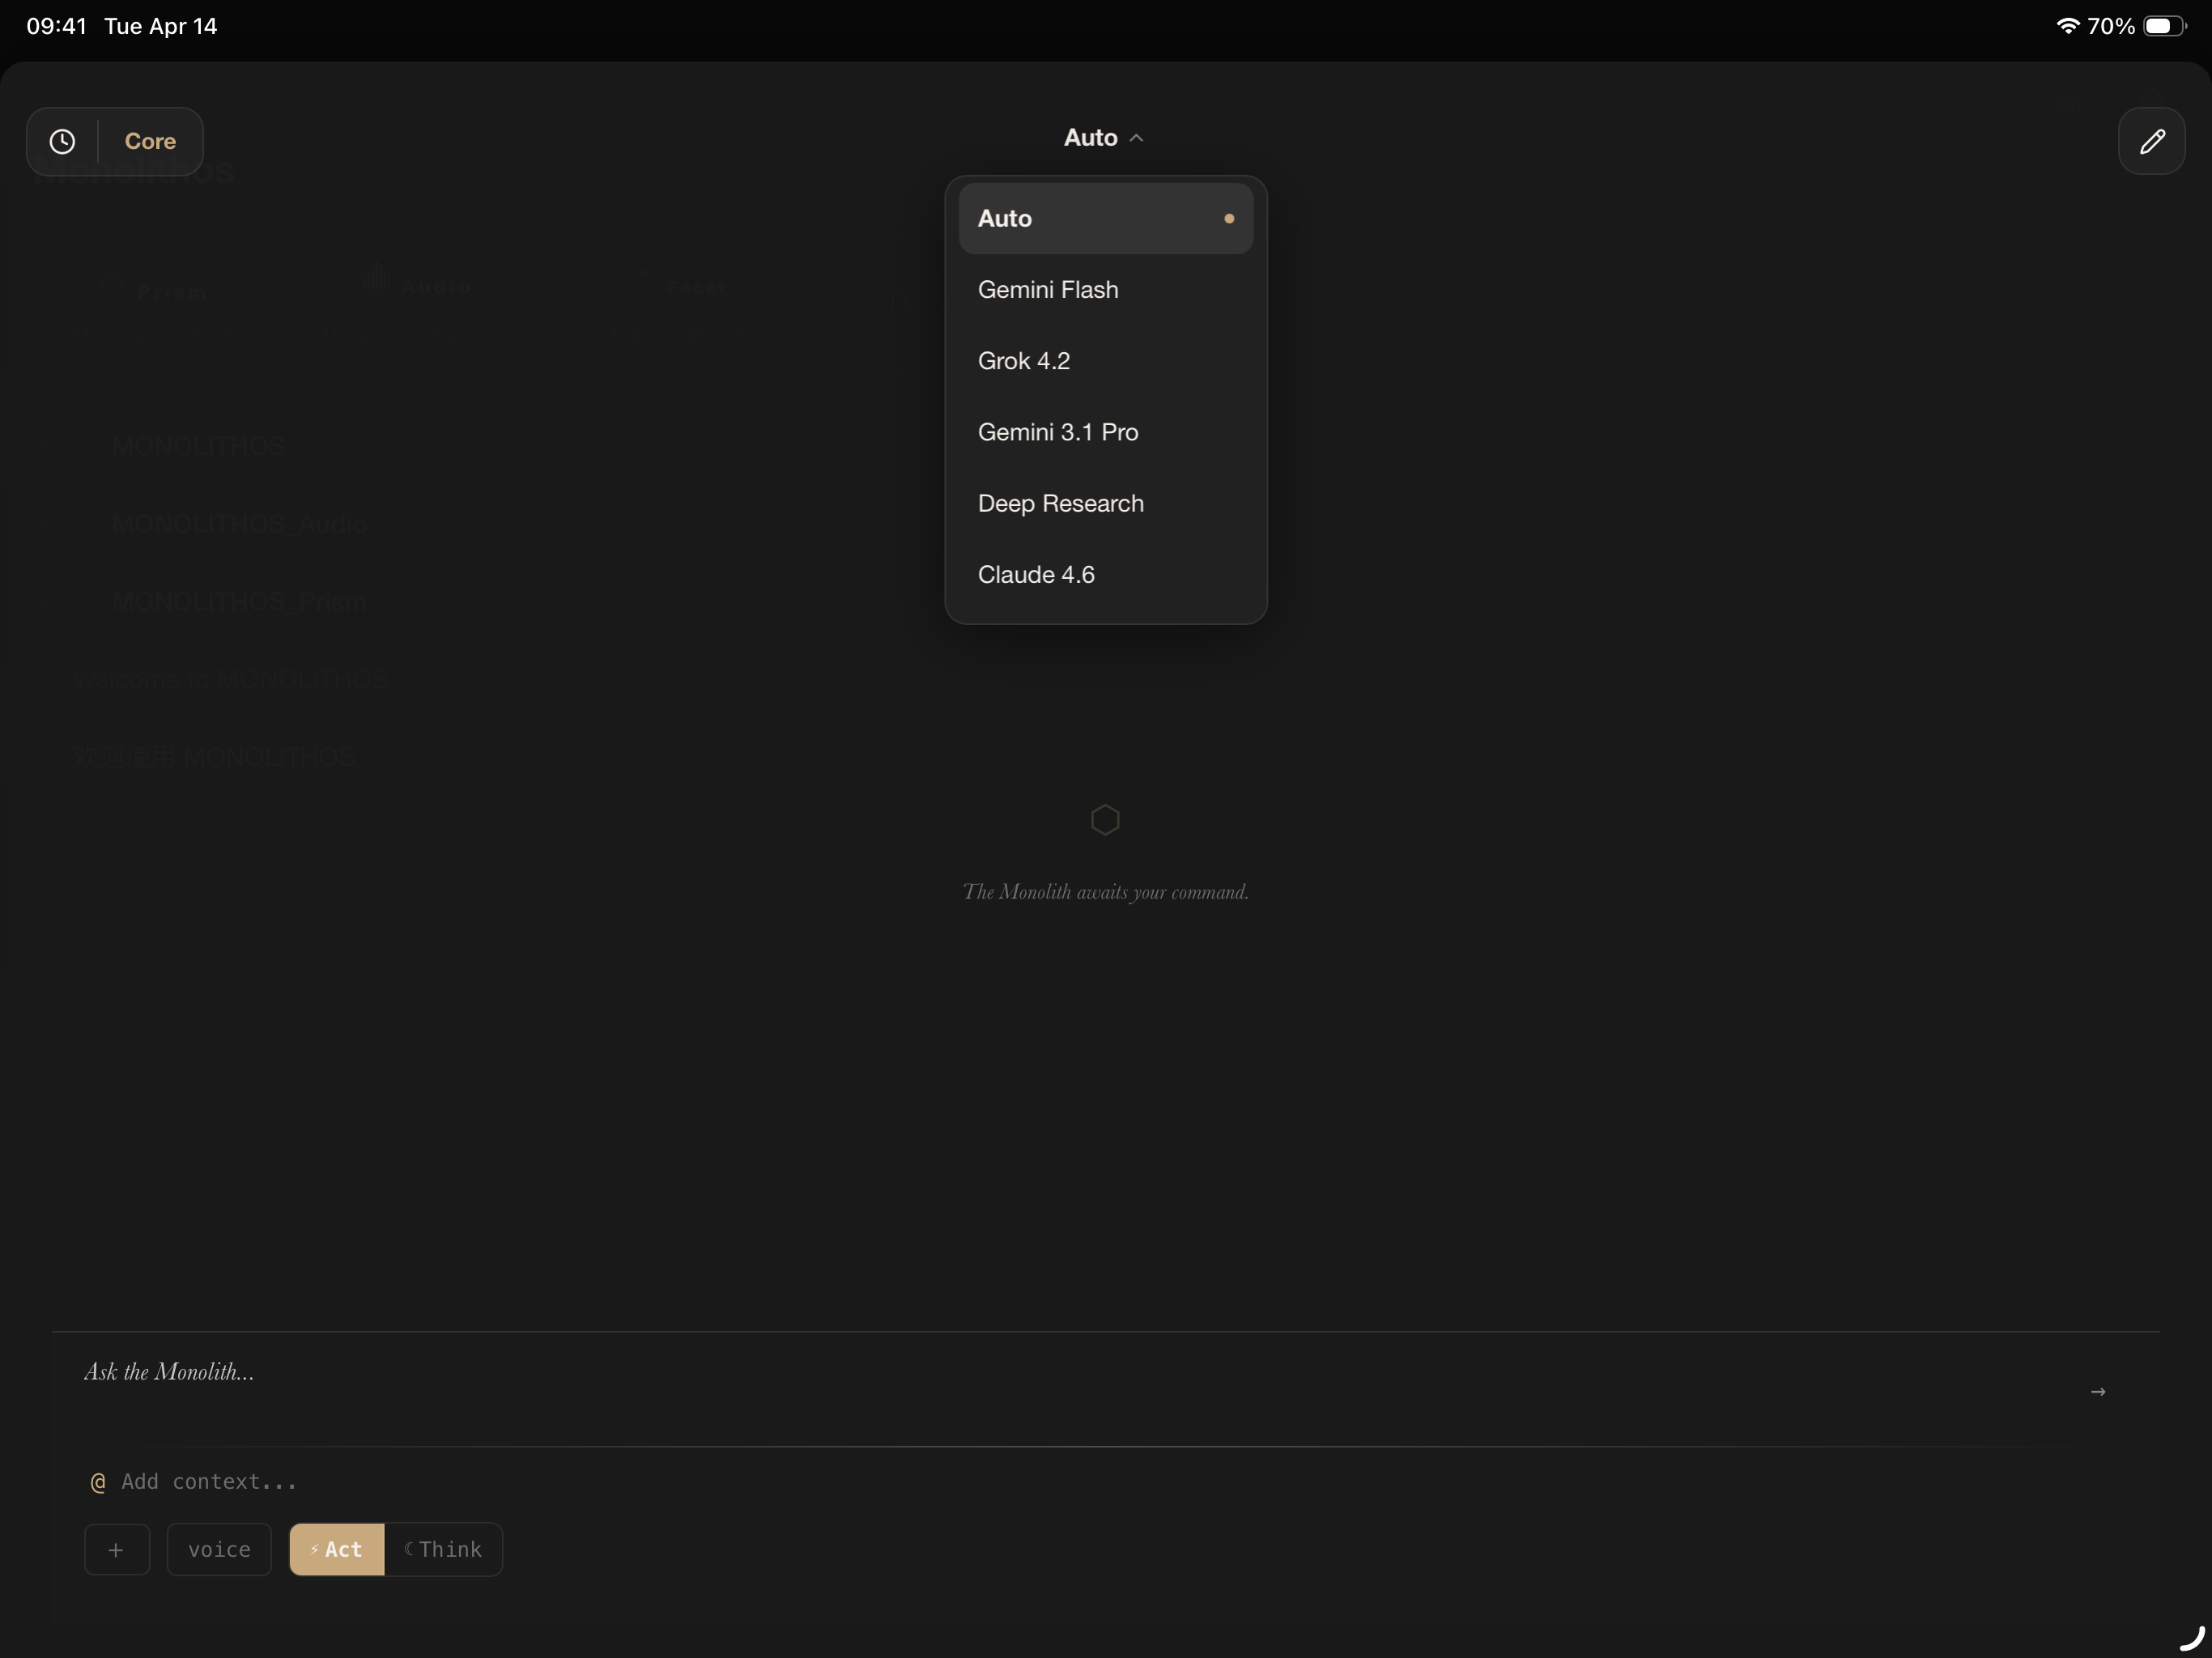Click the 09:41 clock in the status bar
The height and width of the screenshot is (1658, 2212).
coord(57,26)
